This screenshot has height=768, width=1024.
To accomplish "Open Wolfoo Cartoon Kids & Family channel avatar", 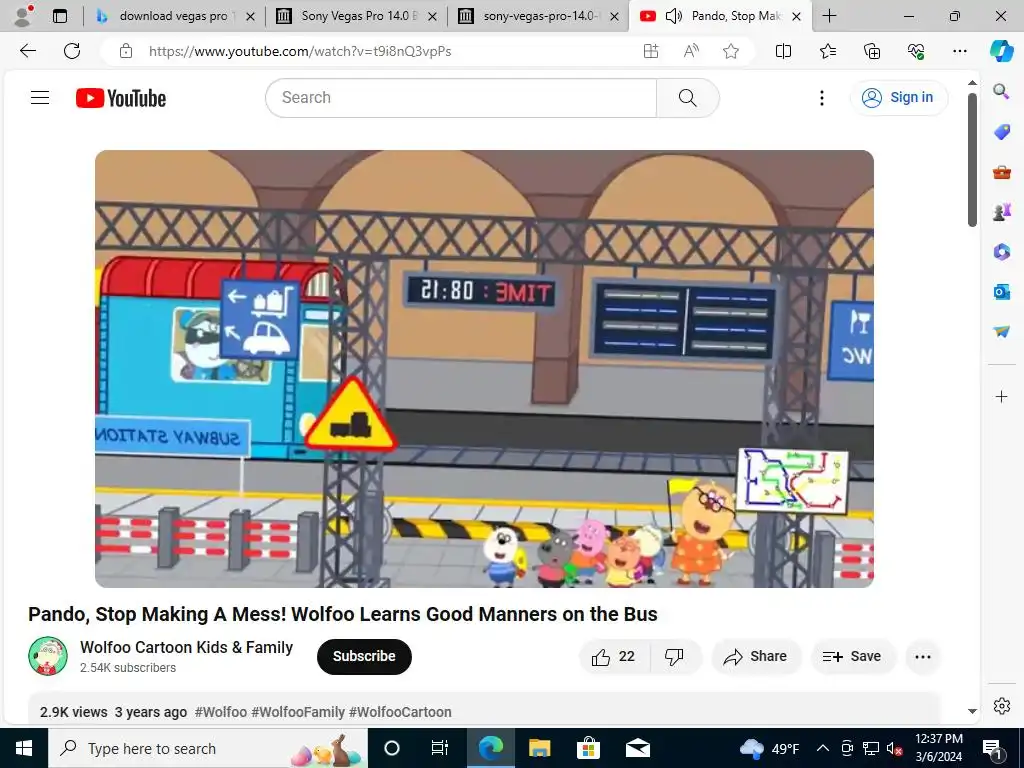I will point(48,656).
